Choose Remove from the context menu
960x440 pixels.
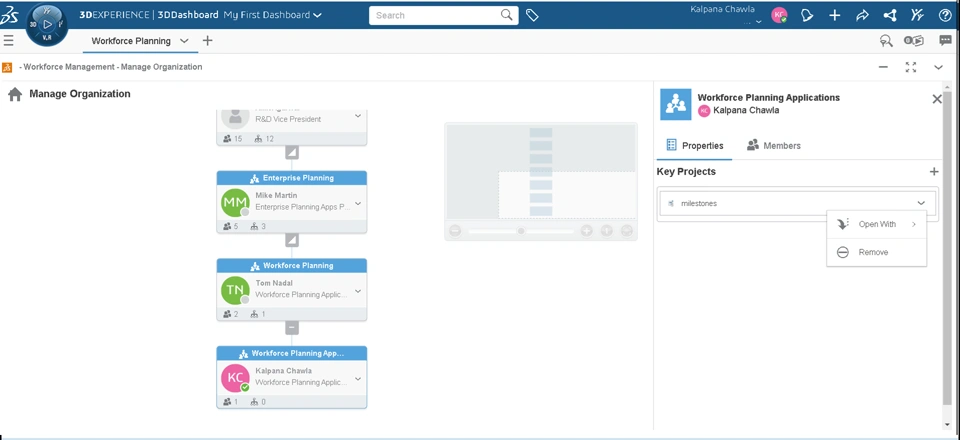tap(877, 252)
